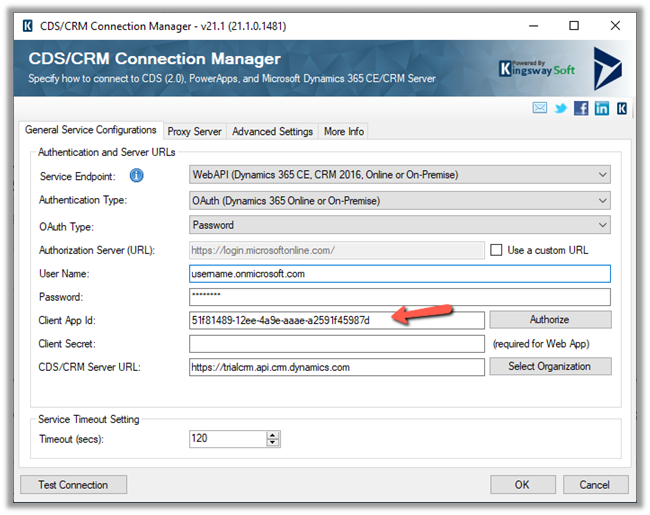Enable the Use a custom URL checkbox

tap(497, 250)
